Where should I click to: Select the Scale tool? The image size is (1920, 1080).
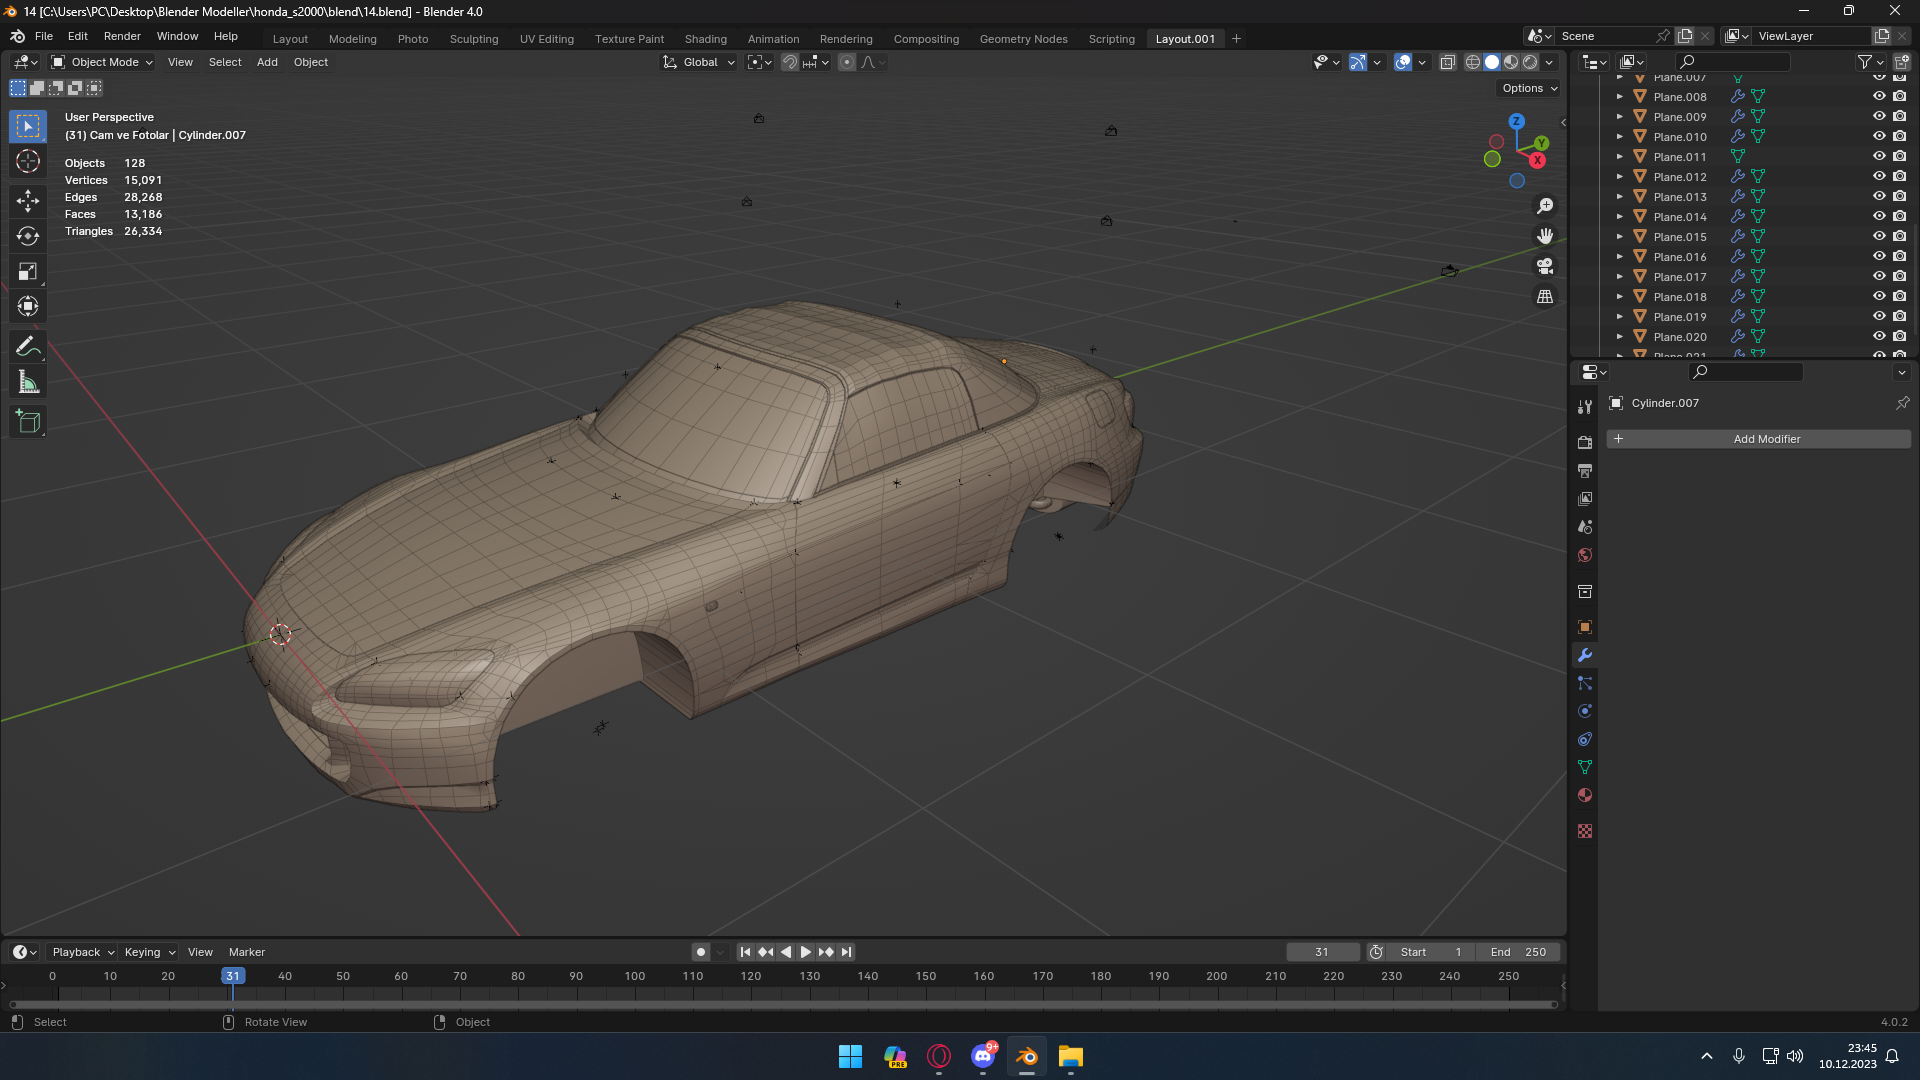(x=28, y=271)
